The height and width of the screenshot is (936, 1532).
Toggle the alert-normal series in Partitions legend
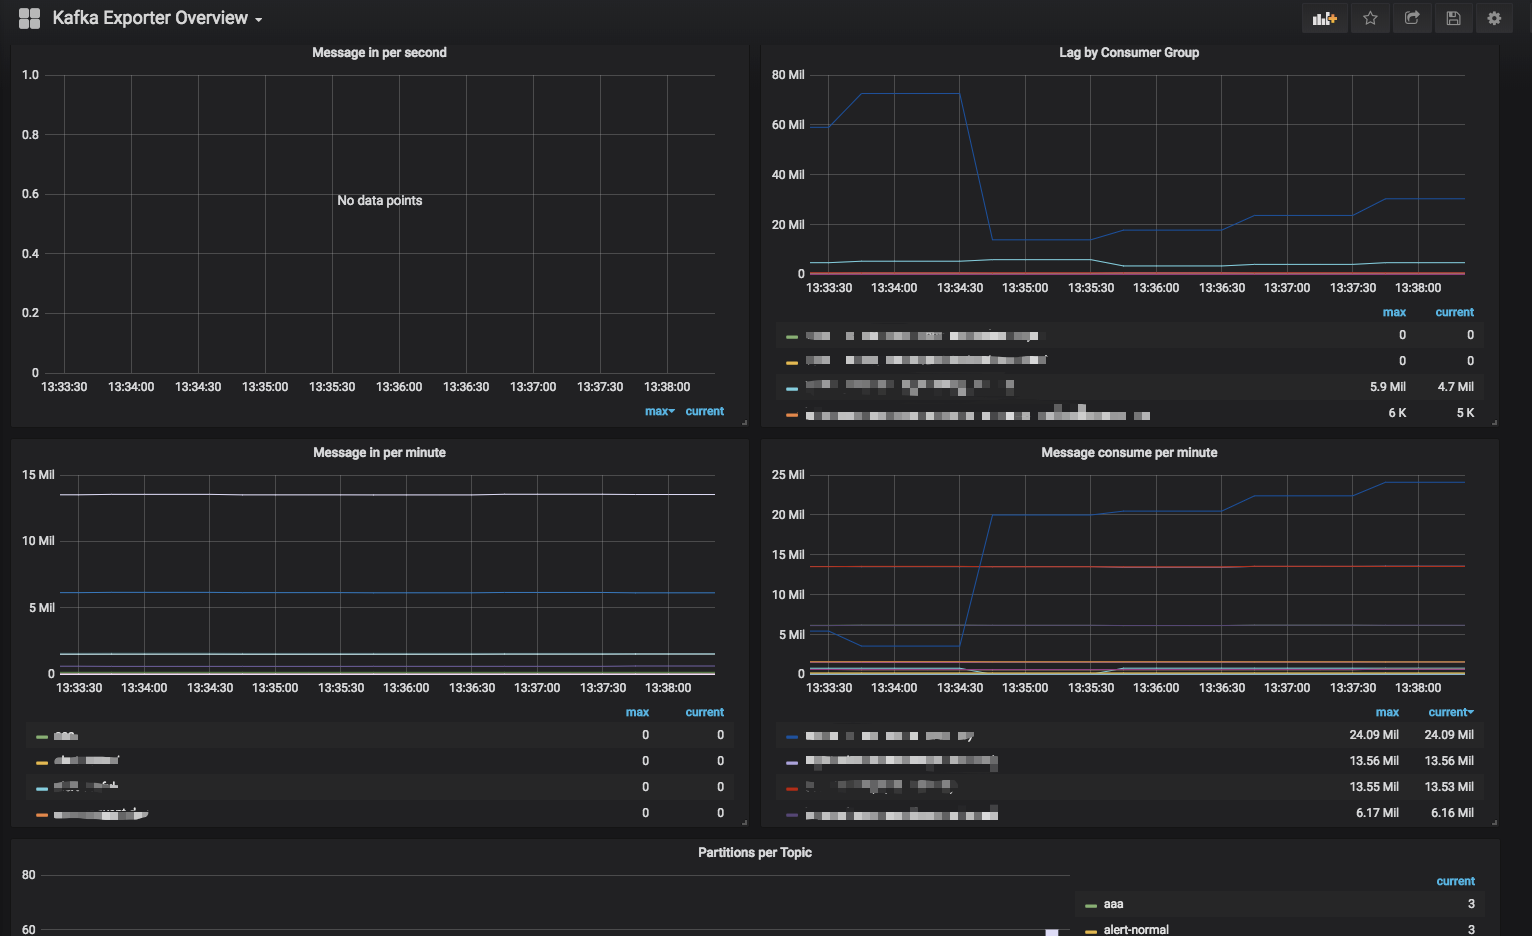click(x=1136, y=930)
